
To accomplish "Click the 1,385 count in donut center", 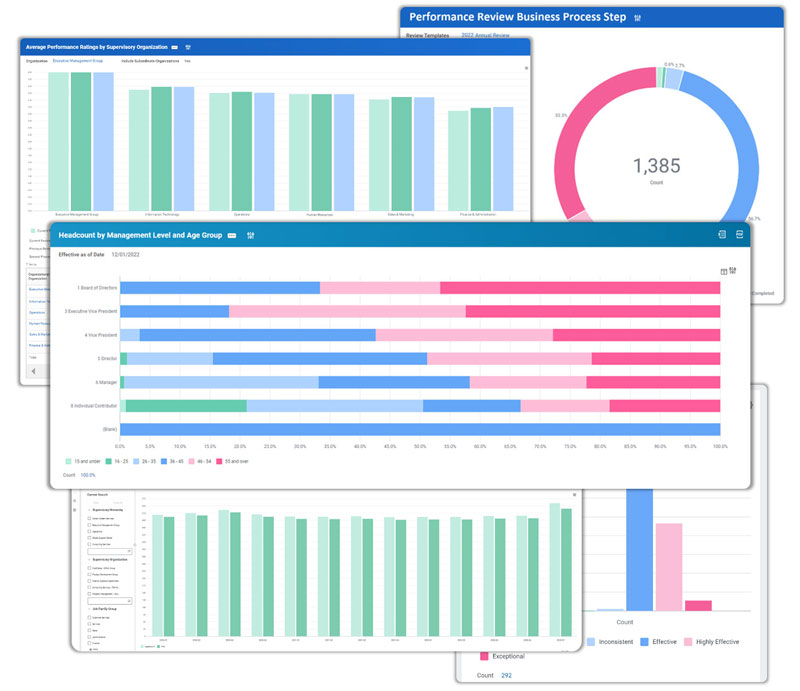I will tap(657, 166).
